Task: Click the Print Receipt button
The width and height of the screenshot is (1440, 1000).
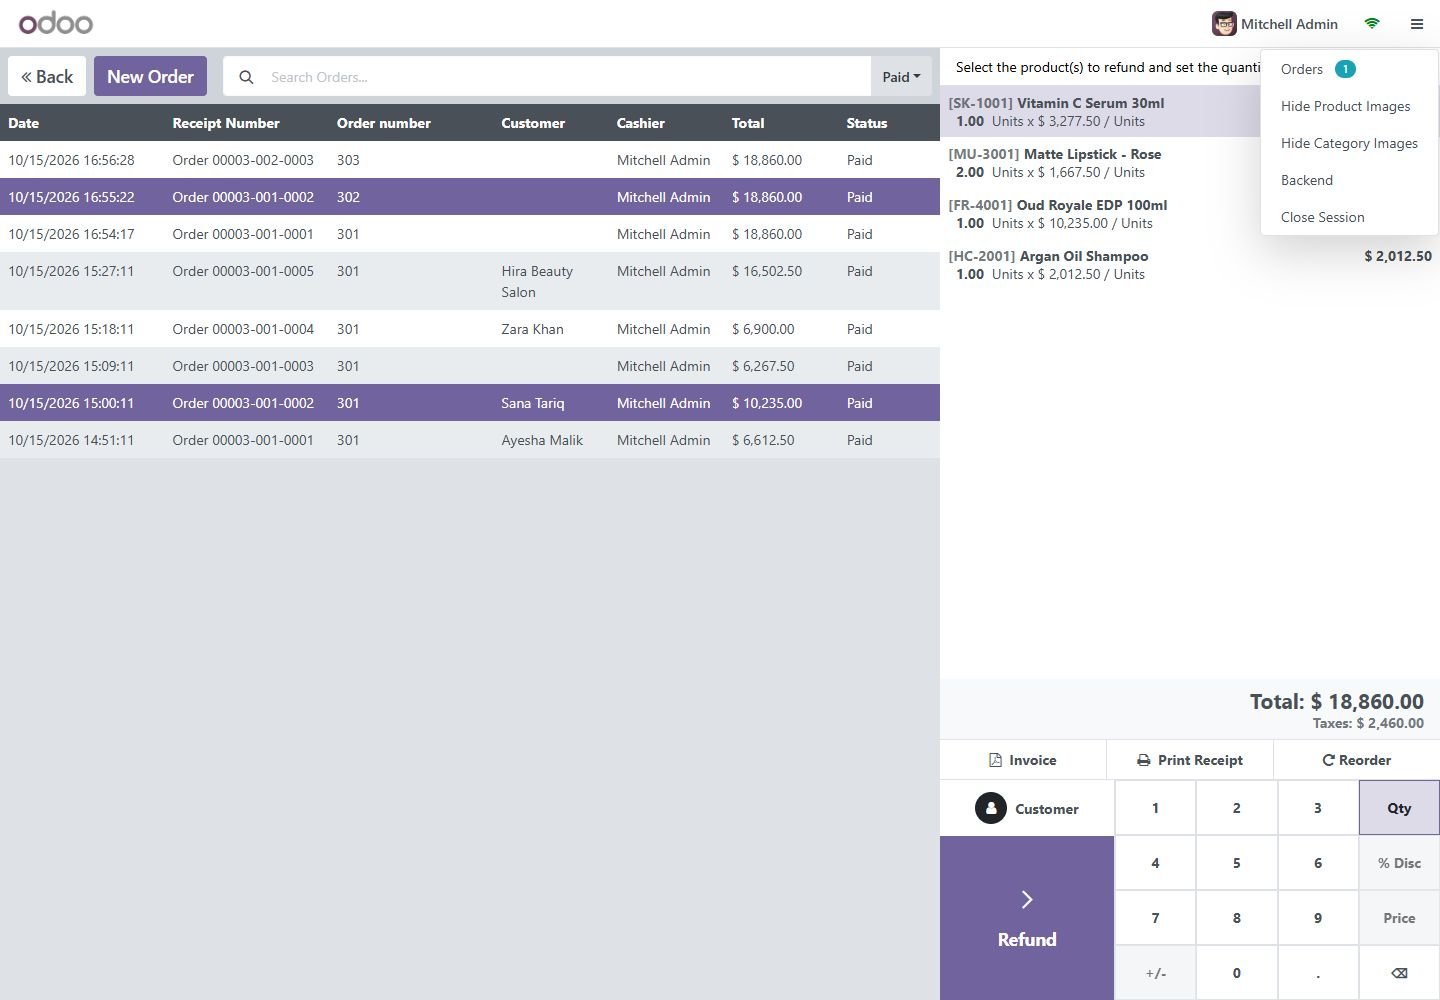Action: coord(1190,760)
